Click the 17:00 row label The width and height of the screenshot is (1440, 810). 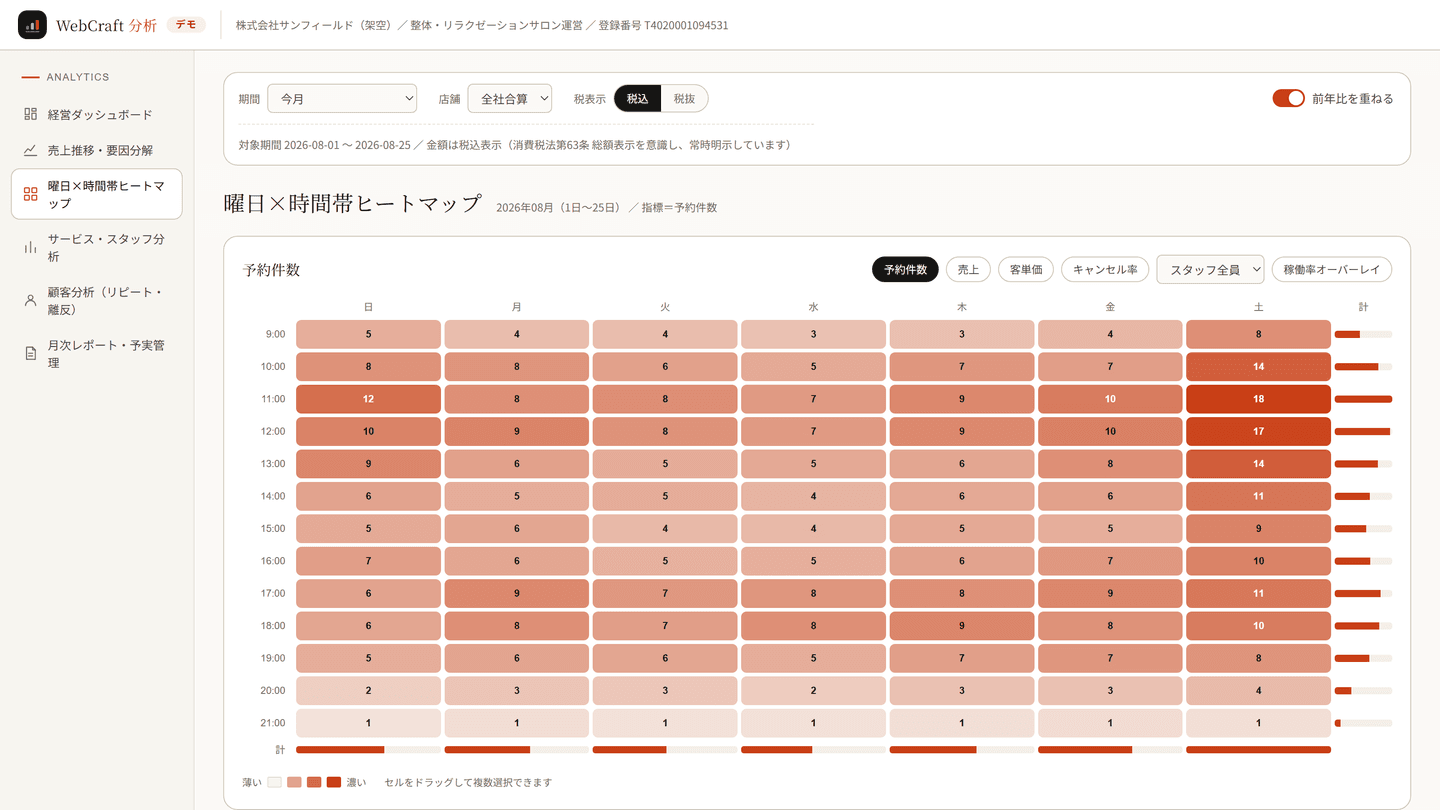pos(272,593)
